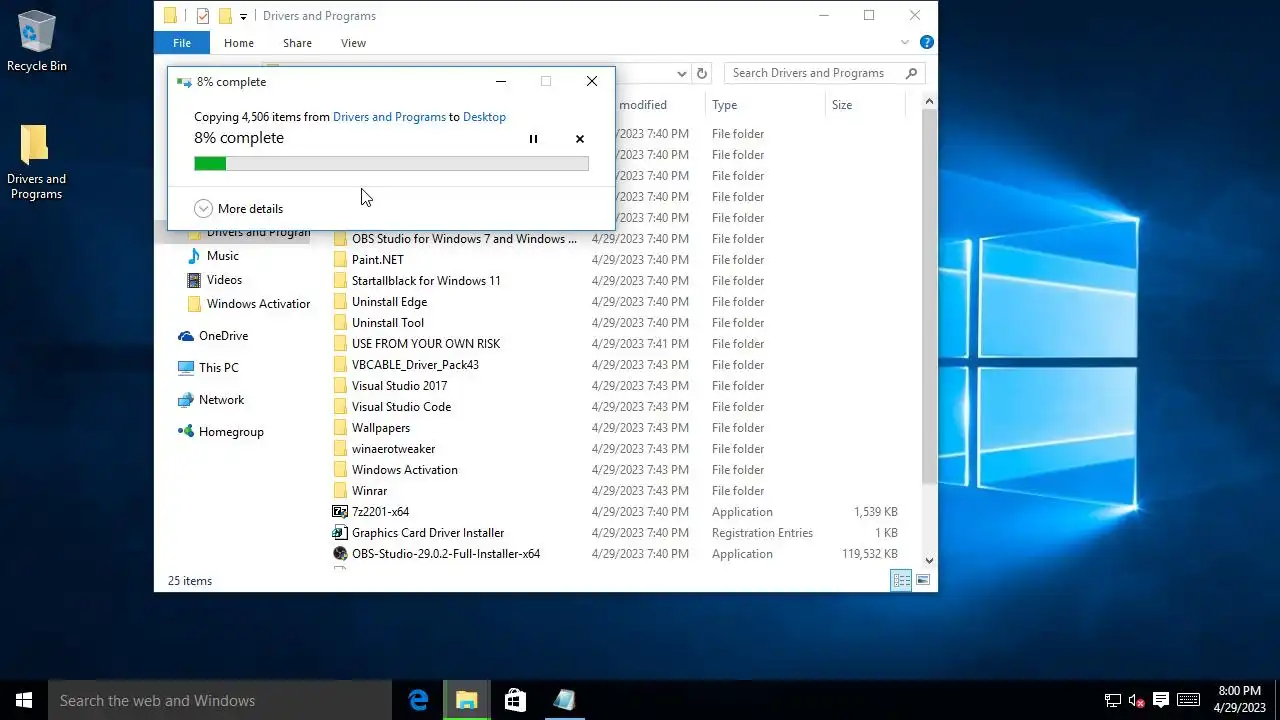Select Drivers and Programs folder on desktop
The image size is (1280, 720).
click(37, 162)
